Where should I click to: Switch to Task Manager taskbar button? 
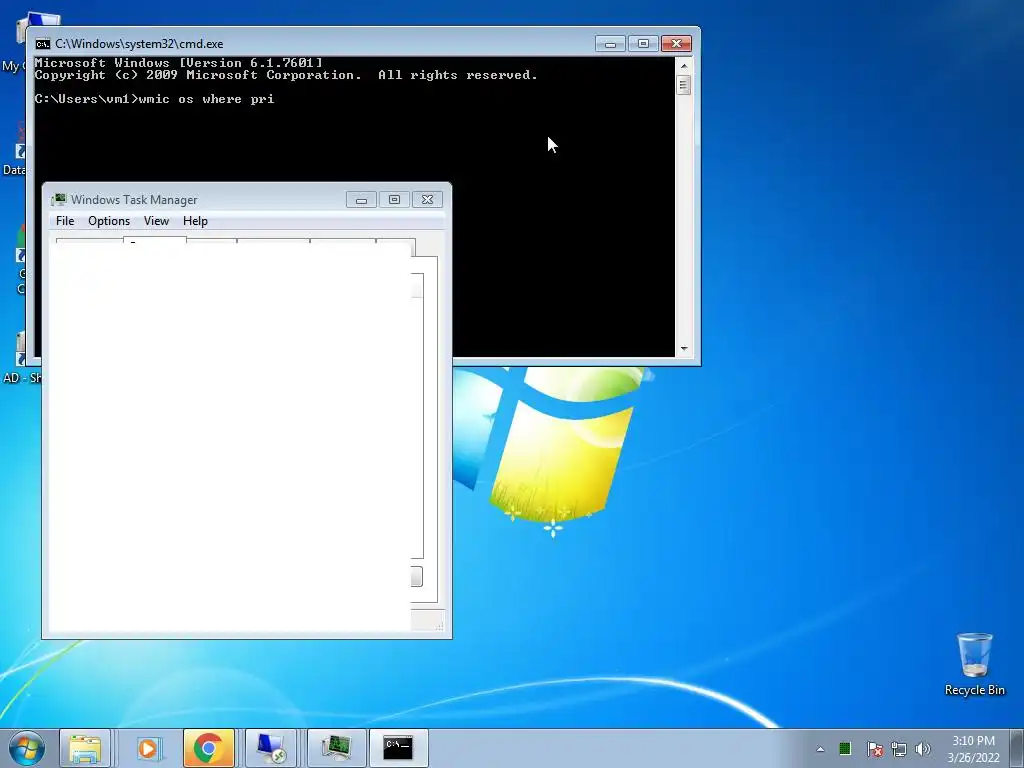point(336,748)
